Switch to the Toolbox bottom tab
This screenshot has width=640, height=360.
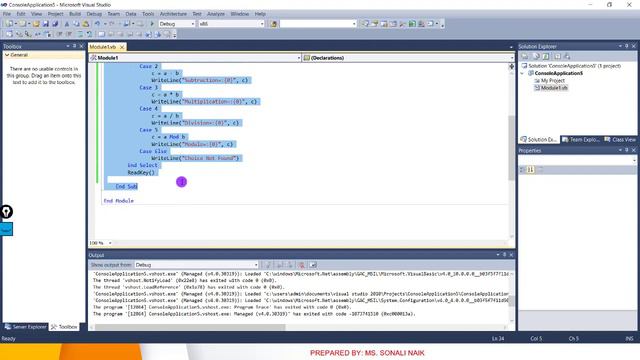pos(64,327)
